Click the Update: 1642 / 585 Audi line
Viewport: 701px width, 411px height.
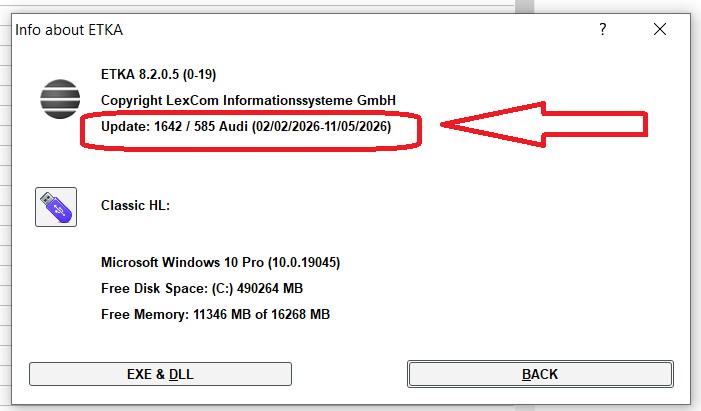pyautogui.click(x=246, y=127)
